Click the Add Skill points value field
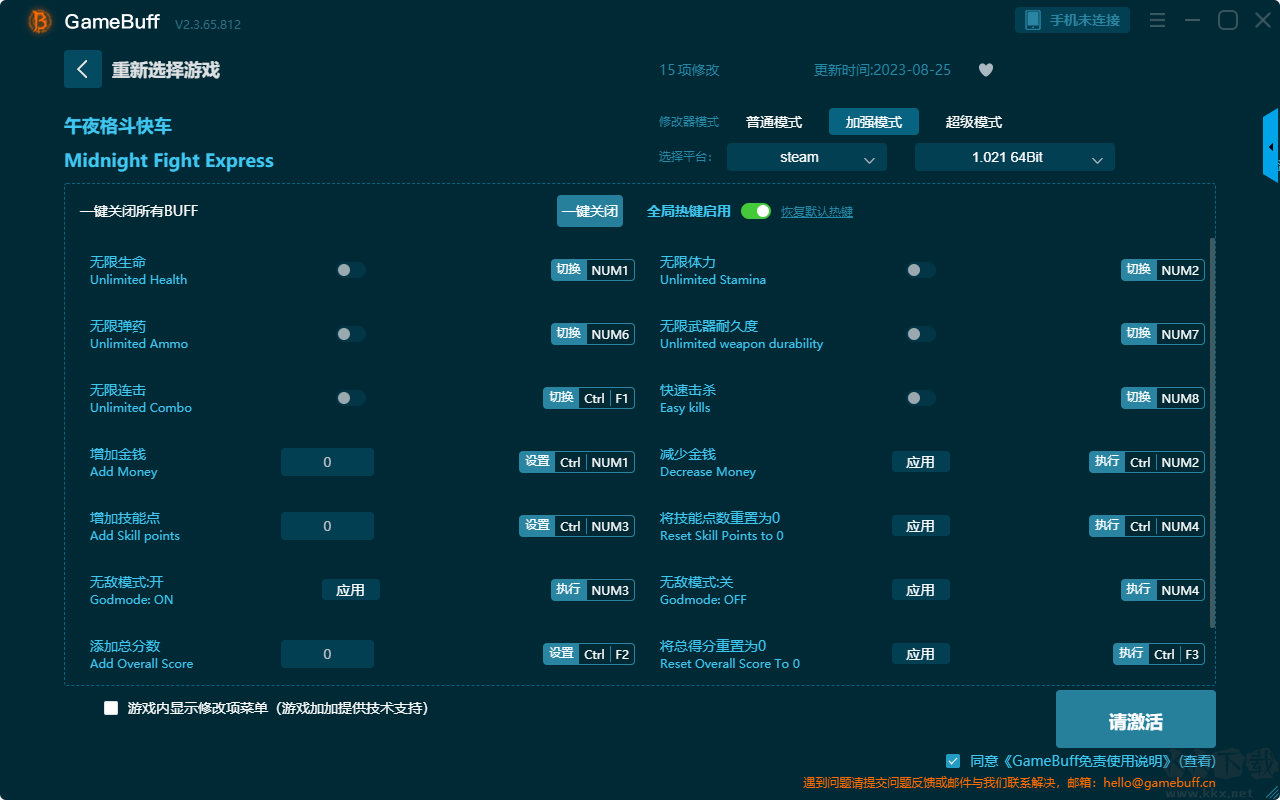Viewport: 1280px width, 800px height. tap(327, 526)
